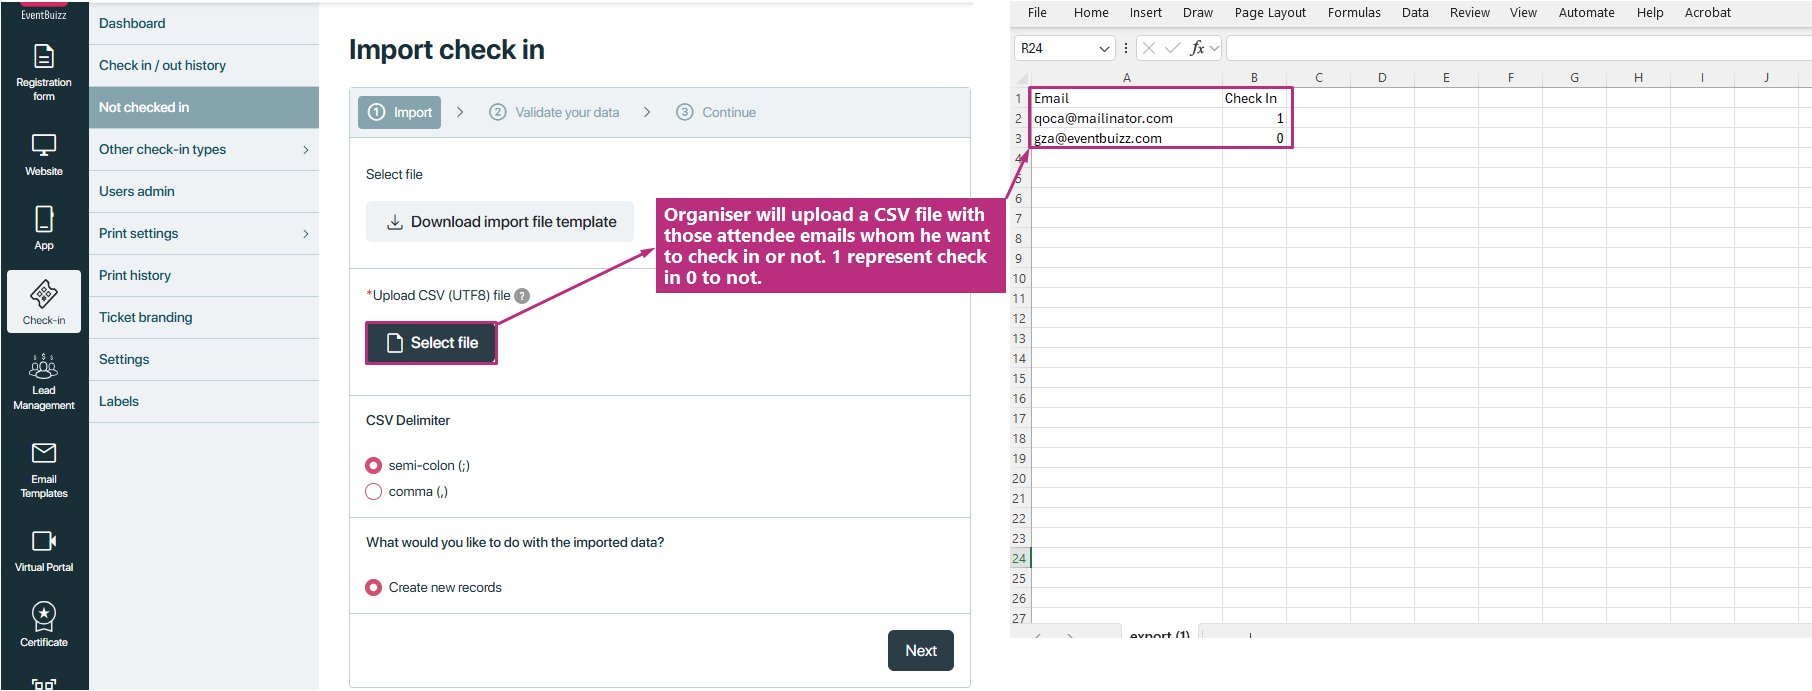Open the Registration form sidebar icon
The height and width of the screenshot is (691, 1812).
point(44,57)
